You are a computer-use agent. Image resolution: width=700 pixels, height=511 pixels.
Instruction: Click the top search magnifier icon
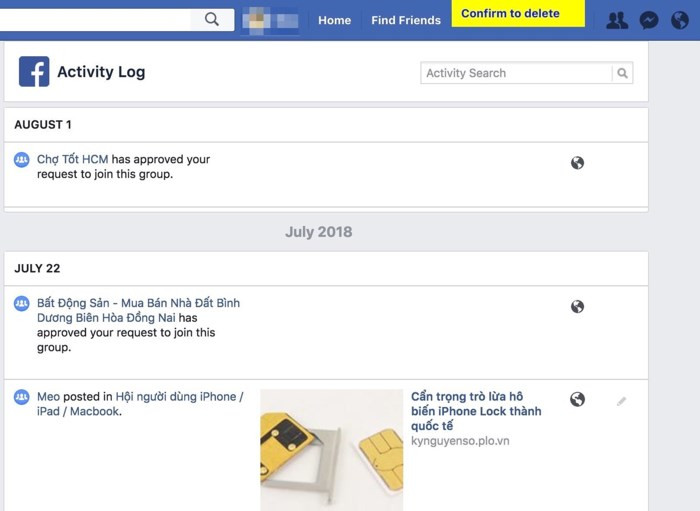212,19
